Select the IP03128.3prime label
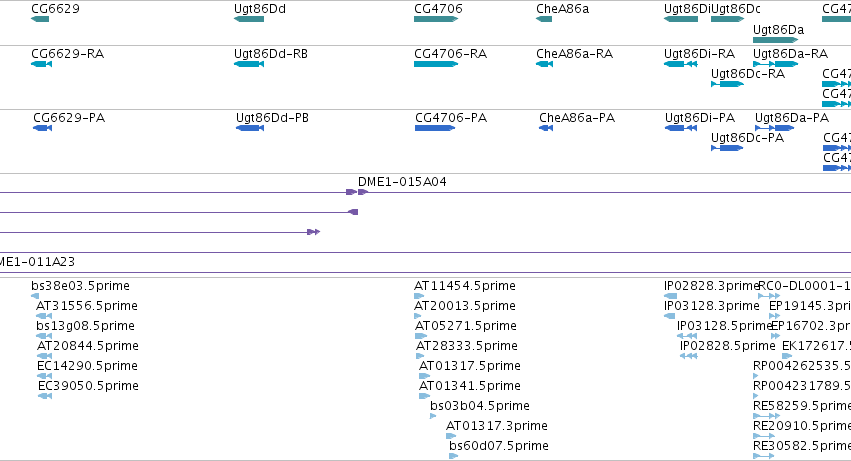 pos(712,306)
